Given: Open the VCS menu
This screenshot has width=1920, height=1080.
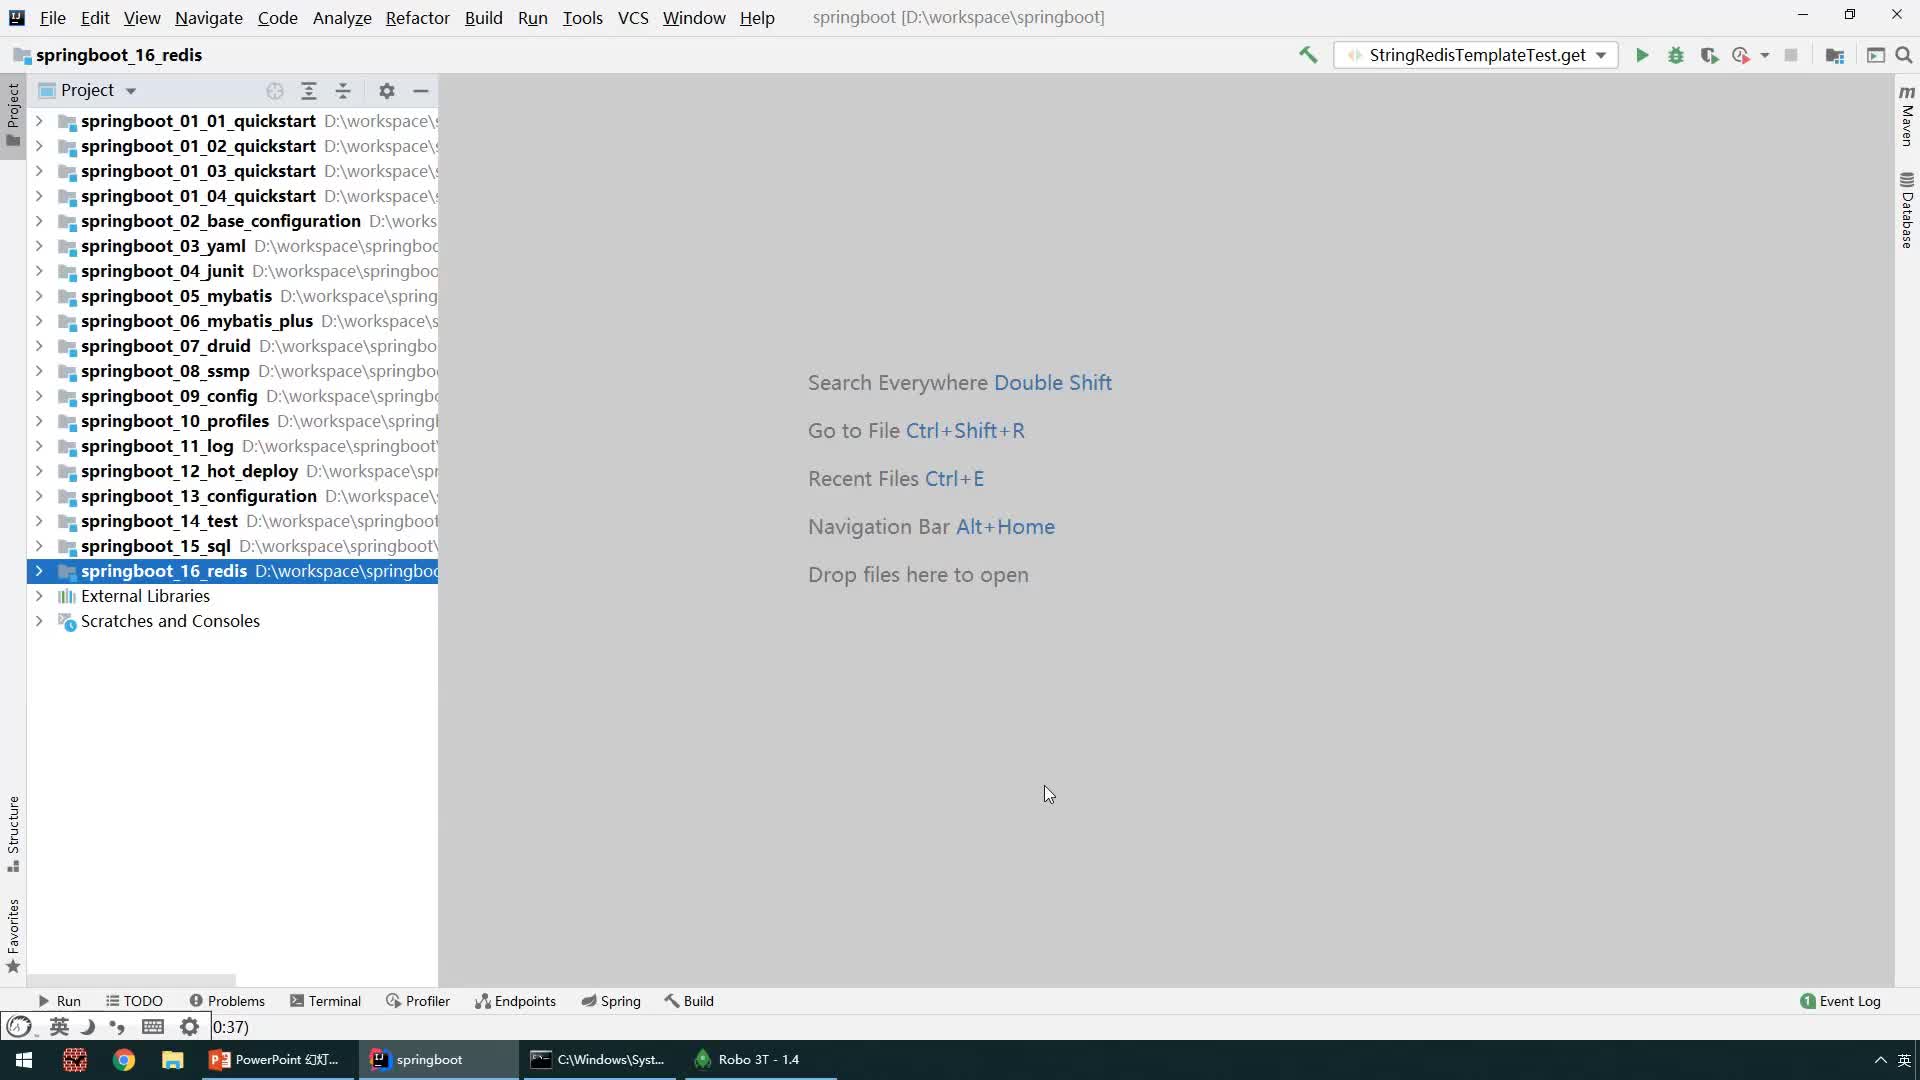Looking at the screenshot, I should (x=632, y=17).
